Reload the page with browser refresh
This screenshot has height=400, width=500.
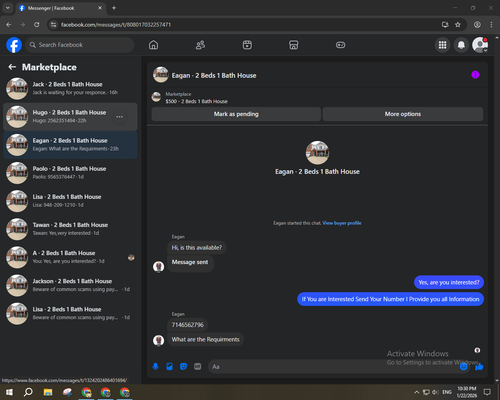[x=37, y=25]
